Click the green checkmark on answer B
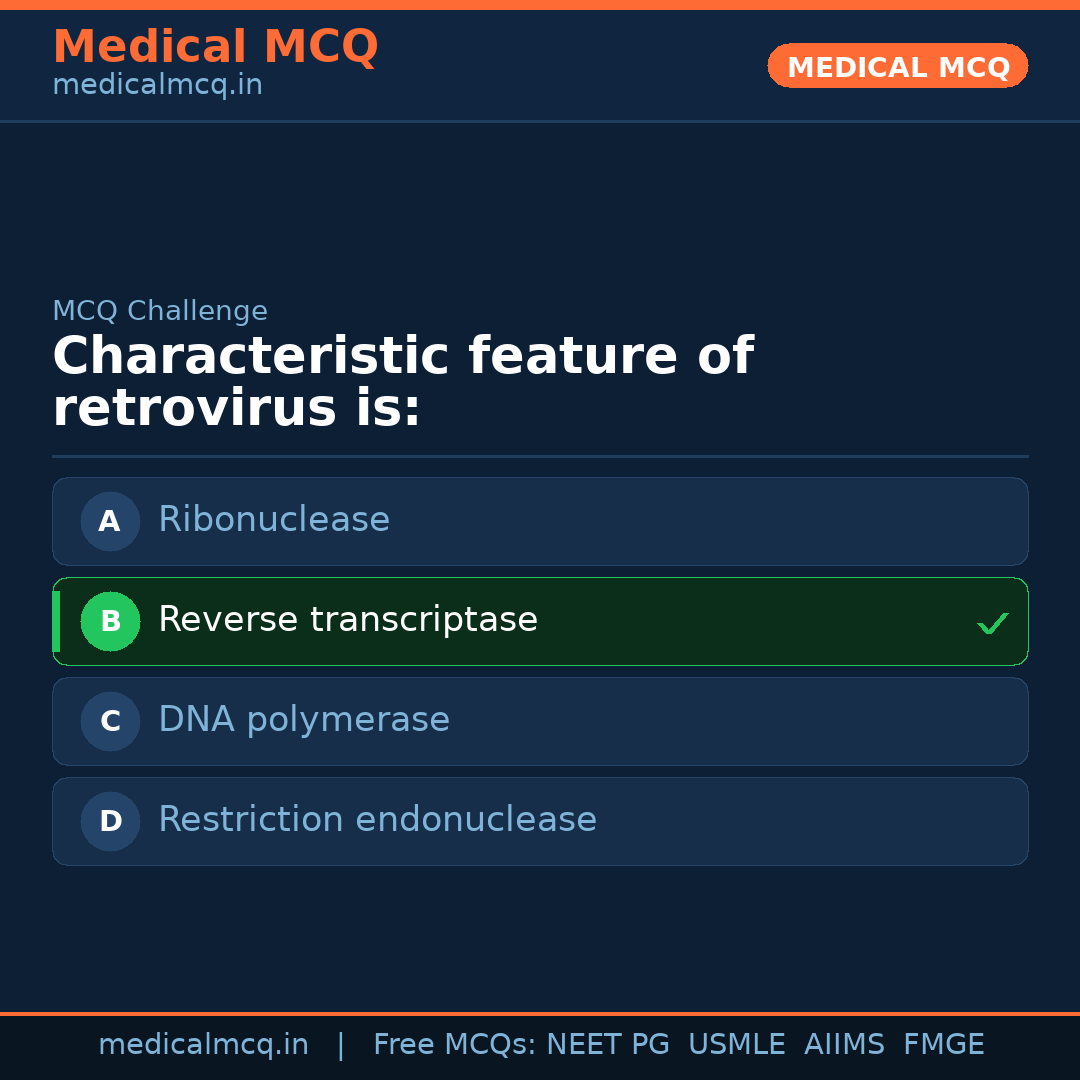Image resolution: width=1080 pixels, height=1080 pixels. 993,623
